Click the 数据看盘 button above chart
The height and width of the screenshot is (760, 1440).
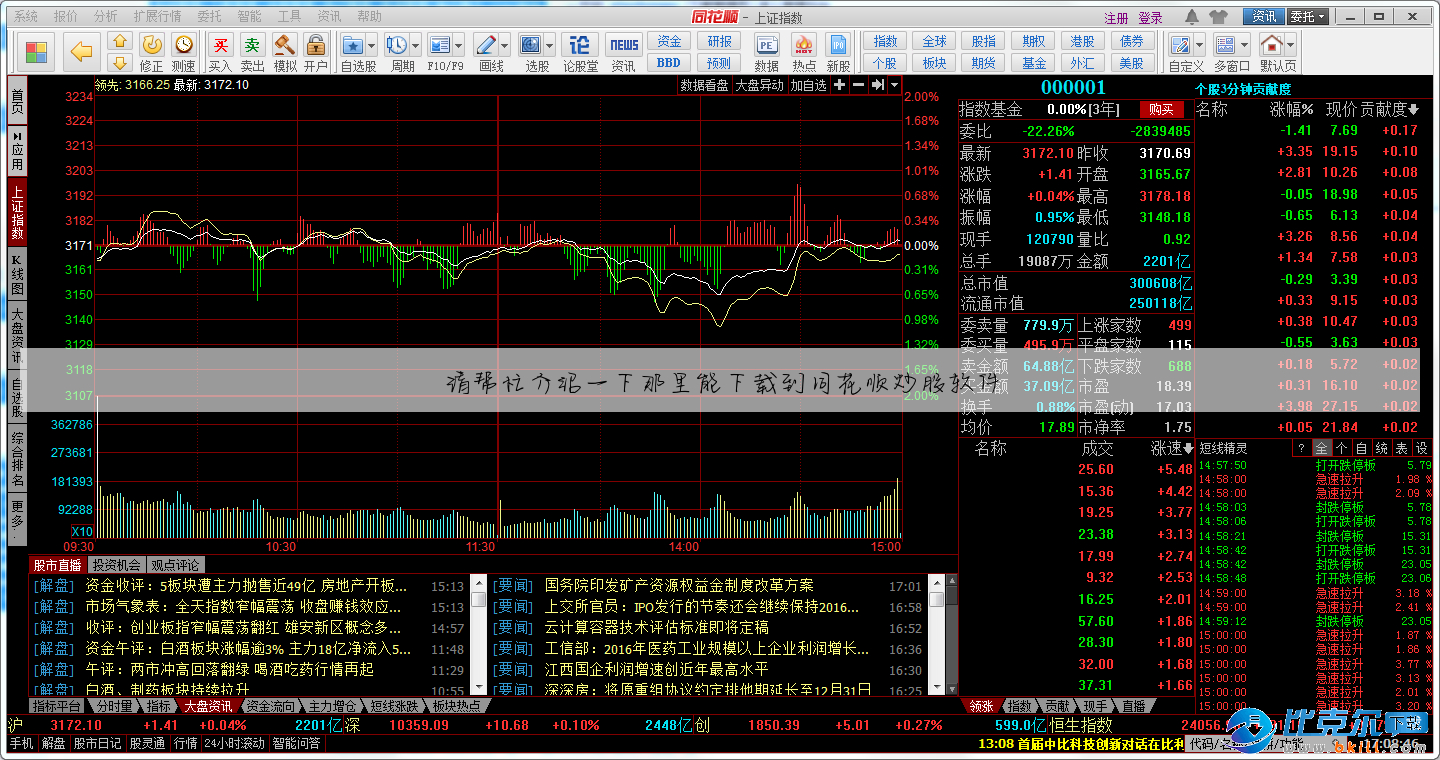[705, 85]
